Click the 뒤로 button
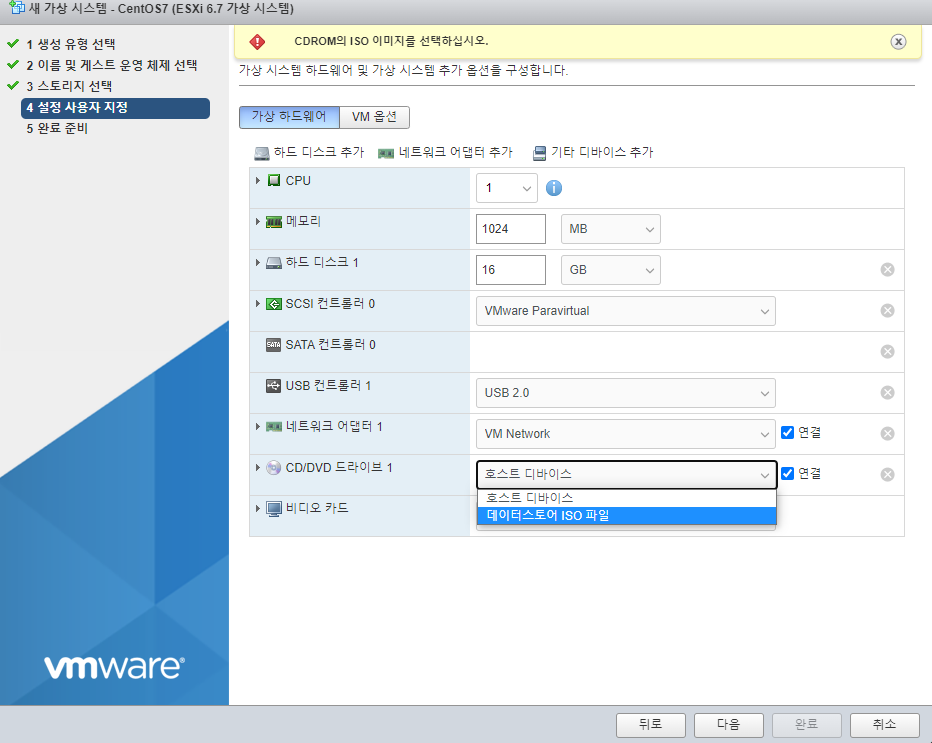Viewport: 932px width, 743px height. point(651,725)
